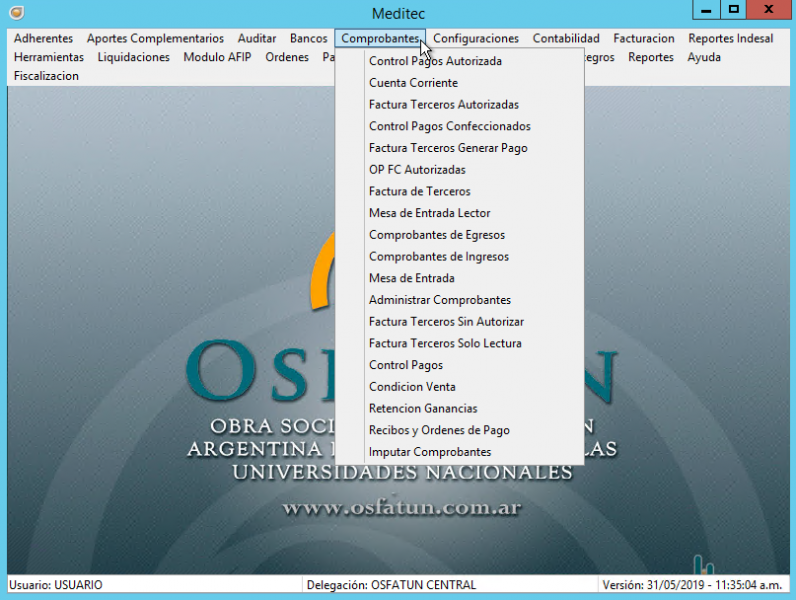Open OP FC Autorizadas entry
The height and width of the screenshot is (600, 796).
[x=460, y=170]
